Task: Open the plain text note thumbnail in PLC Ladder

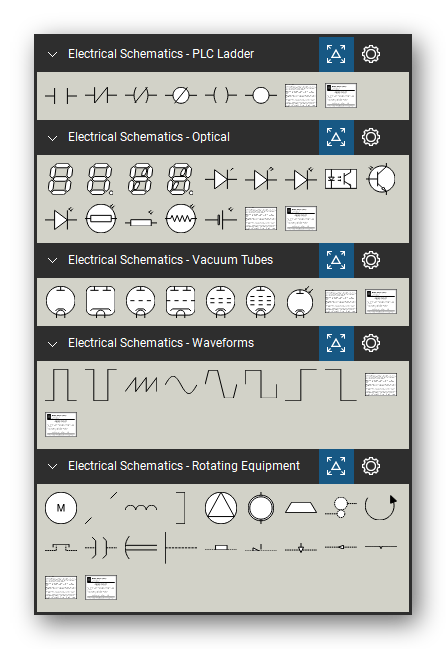Action: tap(301, 96)
